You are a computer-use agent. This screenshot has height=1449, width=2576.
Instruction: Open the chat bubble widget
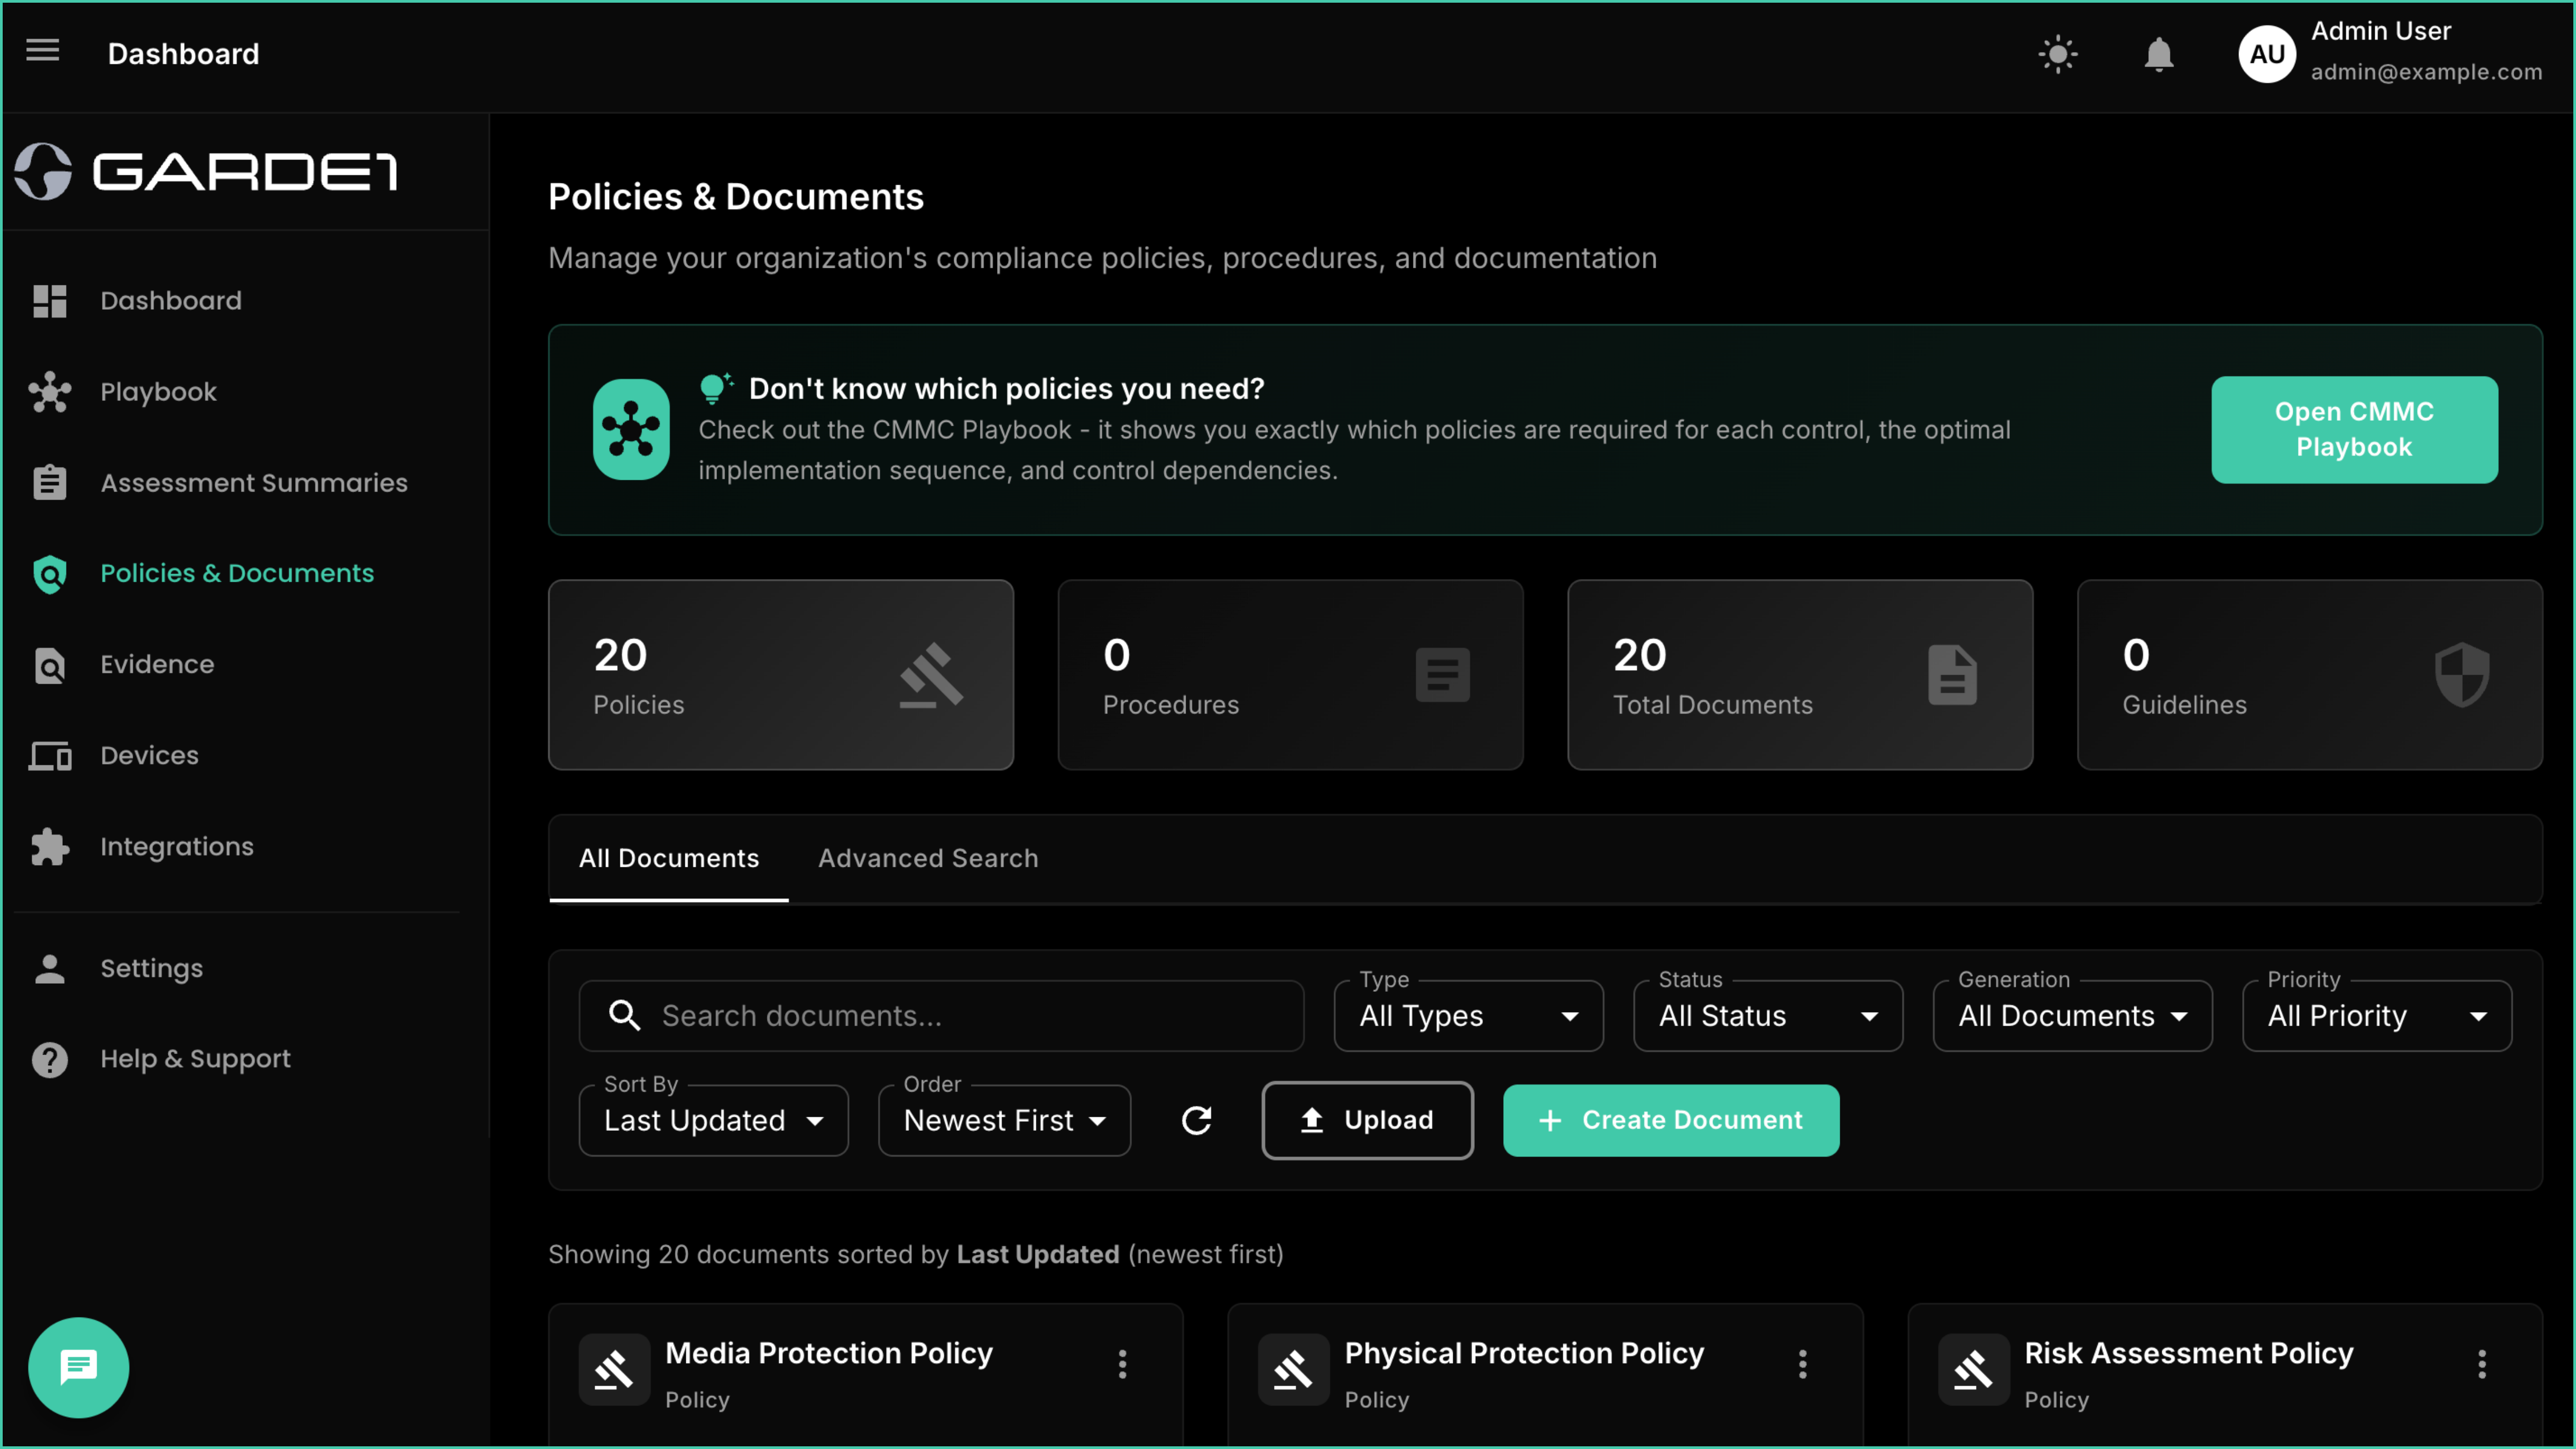[78, 1366]
